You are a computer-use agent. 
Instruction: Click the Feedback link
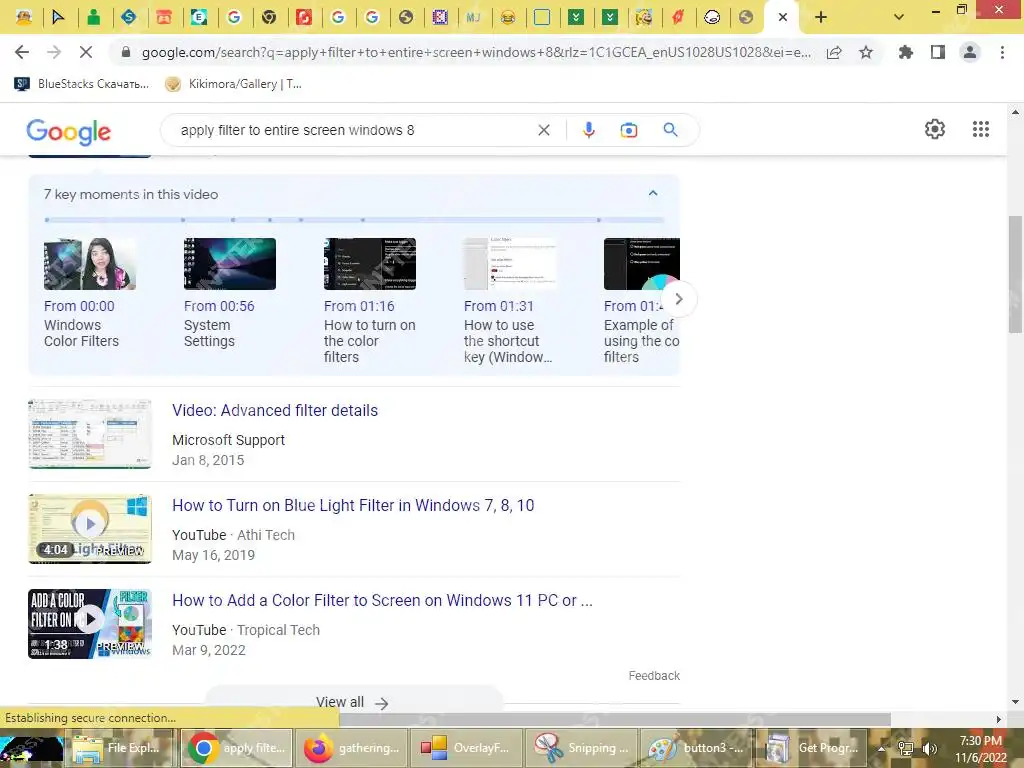coord(654,676)
